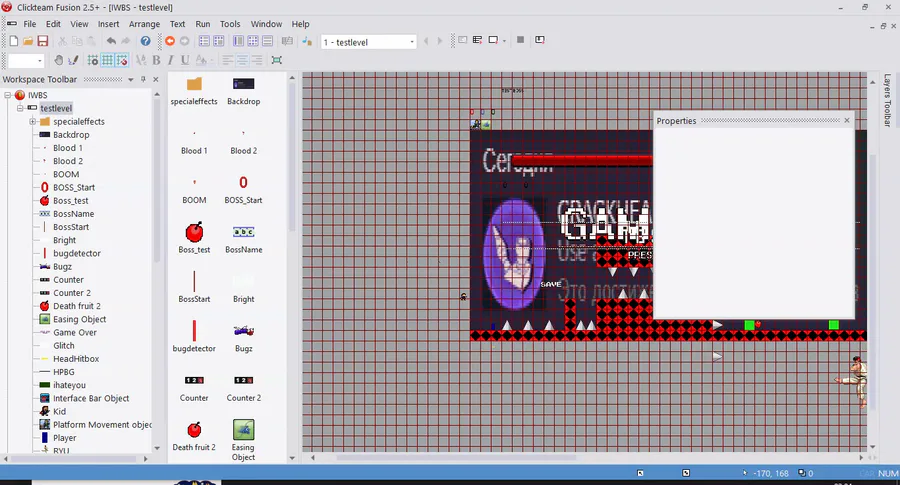Screen dimensions: 900x485
Task: Select the Backdrop object in library
Action: pos(243,91)
